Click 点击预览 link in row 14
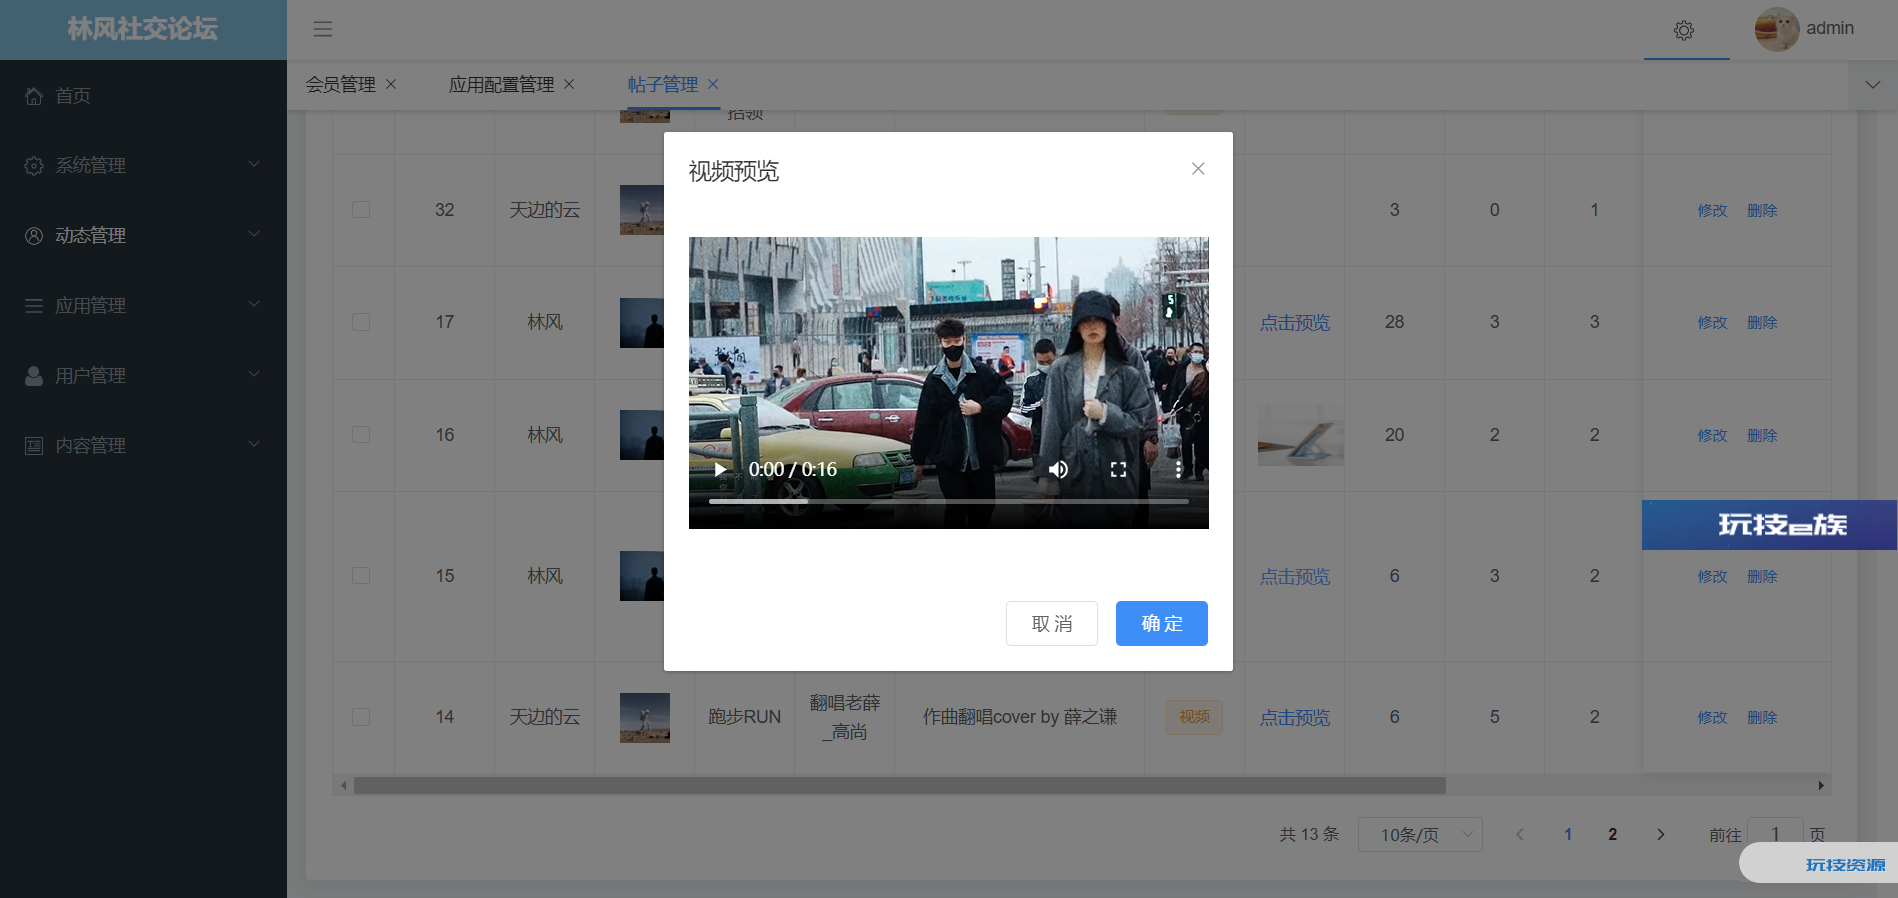 [1295, 717]
